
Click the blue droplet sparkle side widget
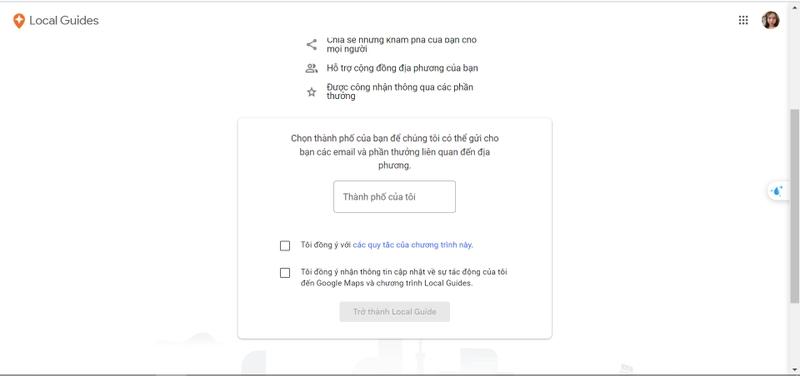click(777, 191)
